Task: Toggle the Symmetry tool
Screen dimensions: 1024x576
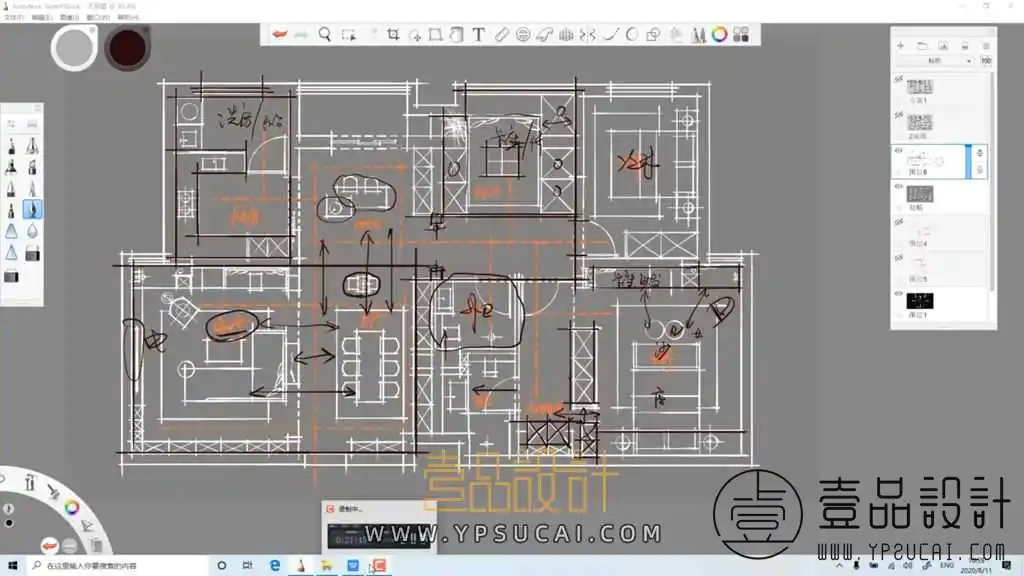Action: coord(588,35)
